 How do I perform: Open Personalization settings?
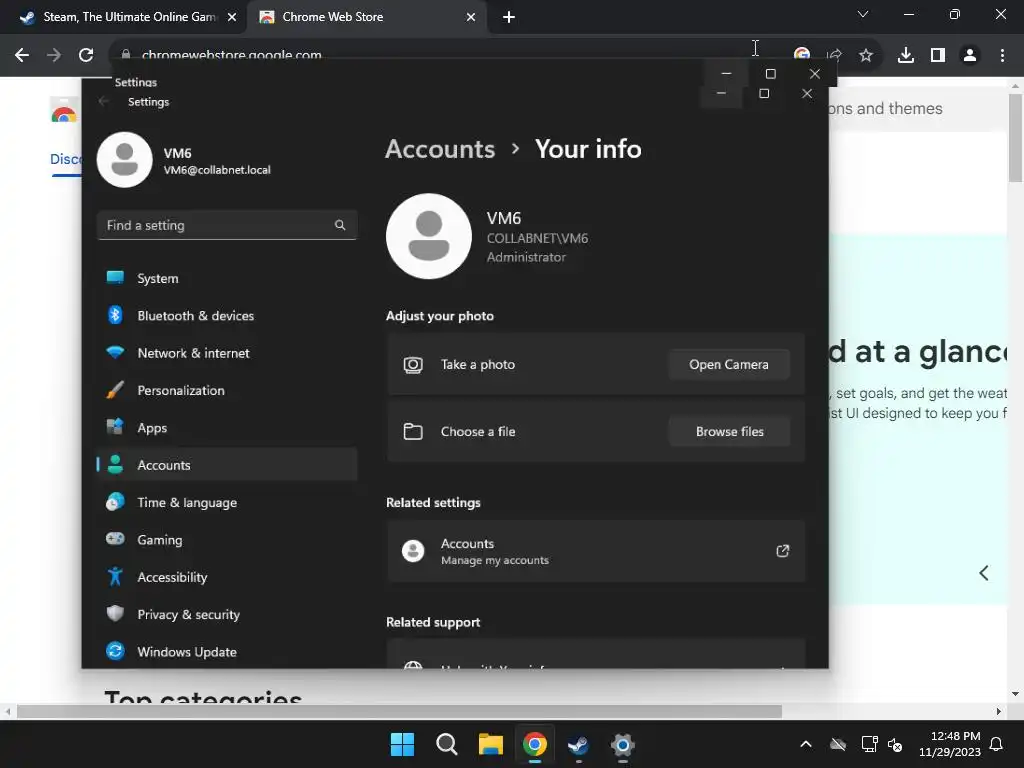tap(227, 391)
